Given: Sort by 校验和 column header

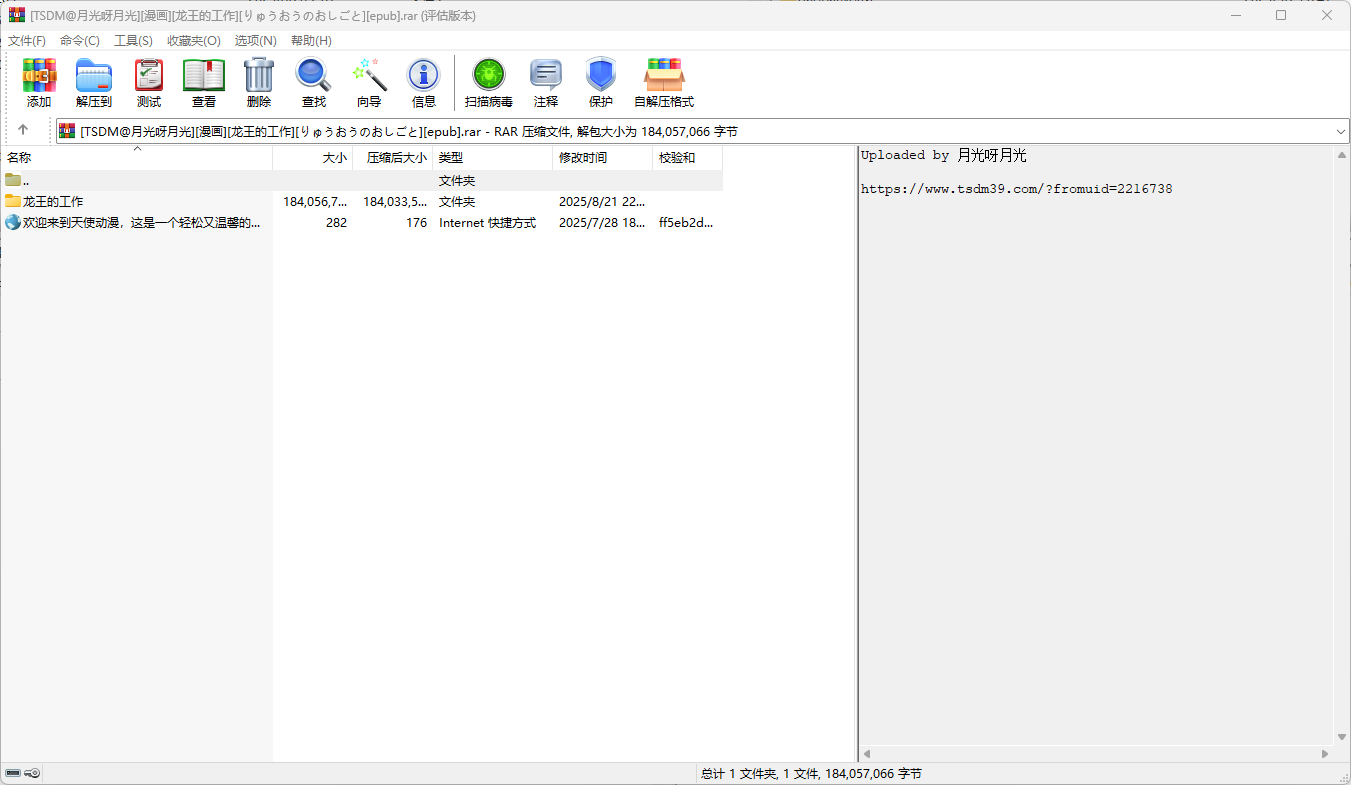Looking at the screenshot, I should [688, 158].
